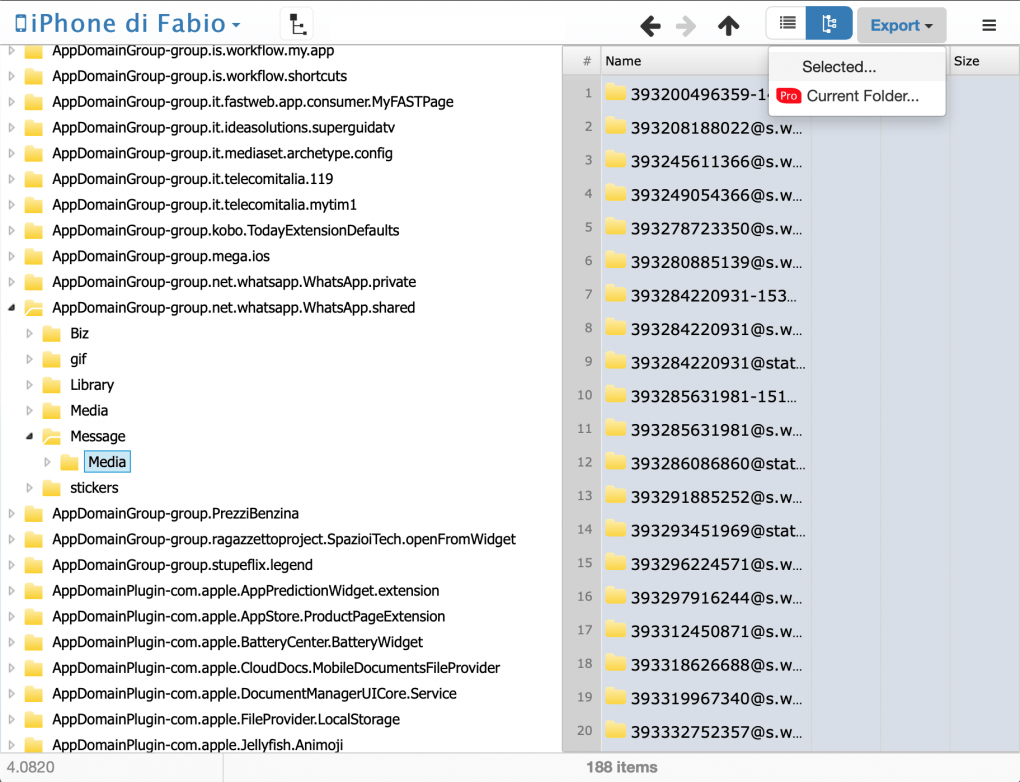Select AppDomainPlugin-com.apple.BatteryCenter.BatteryWidget folder
Viewport: 1020px width, 782px height.
point(237,642)
